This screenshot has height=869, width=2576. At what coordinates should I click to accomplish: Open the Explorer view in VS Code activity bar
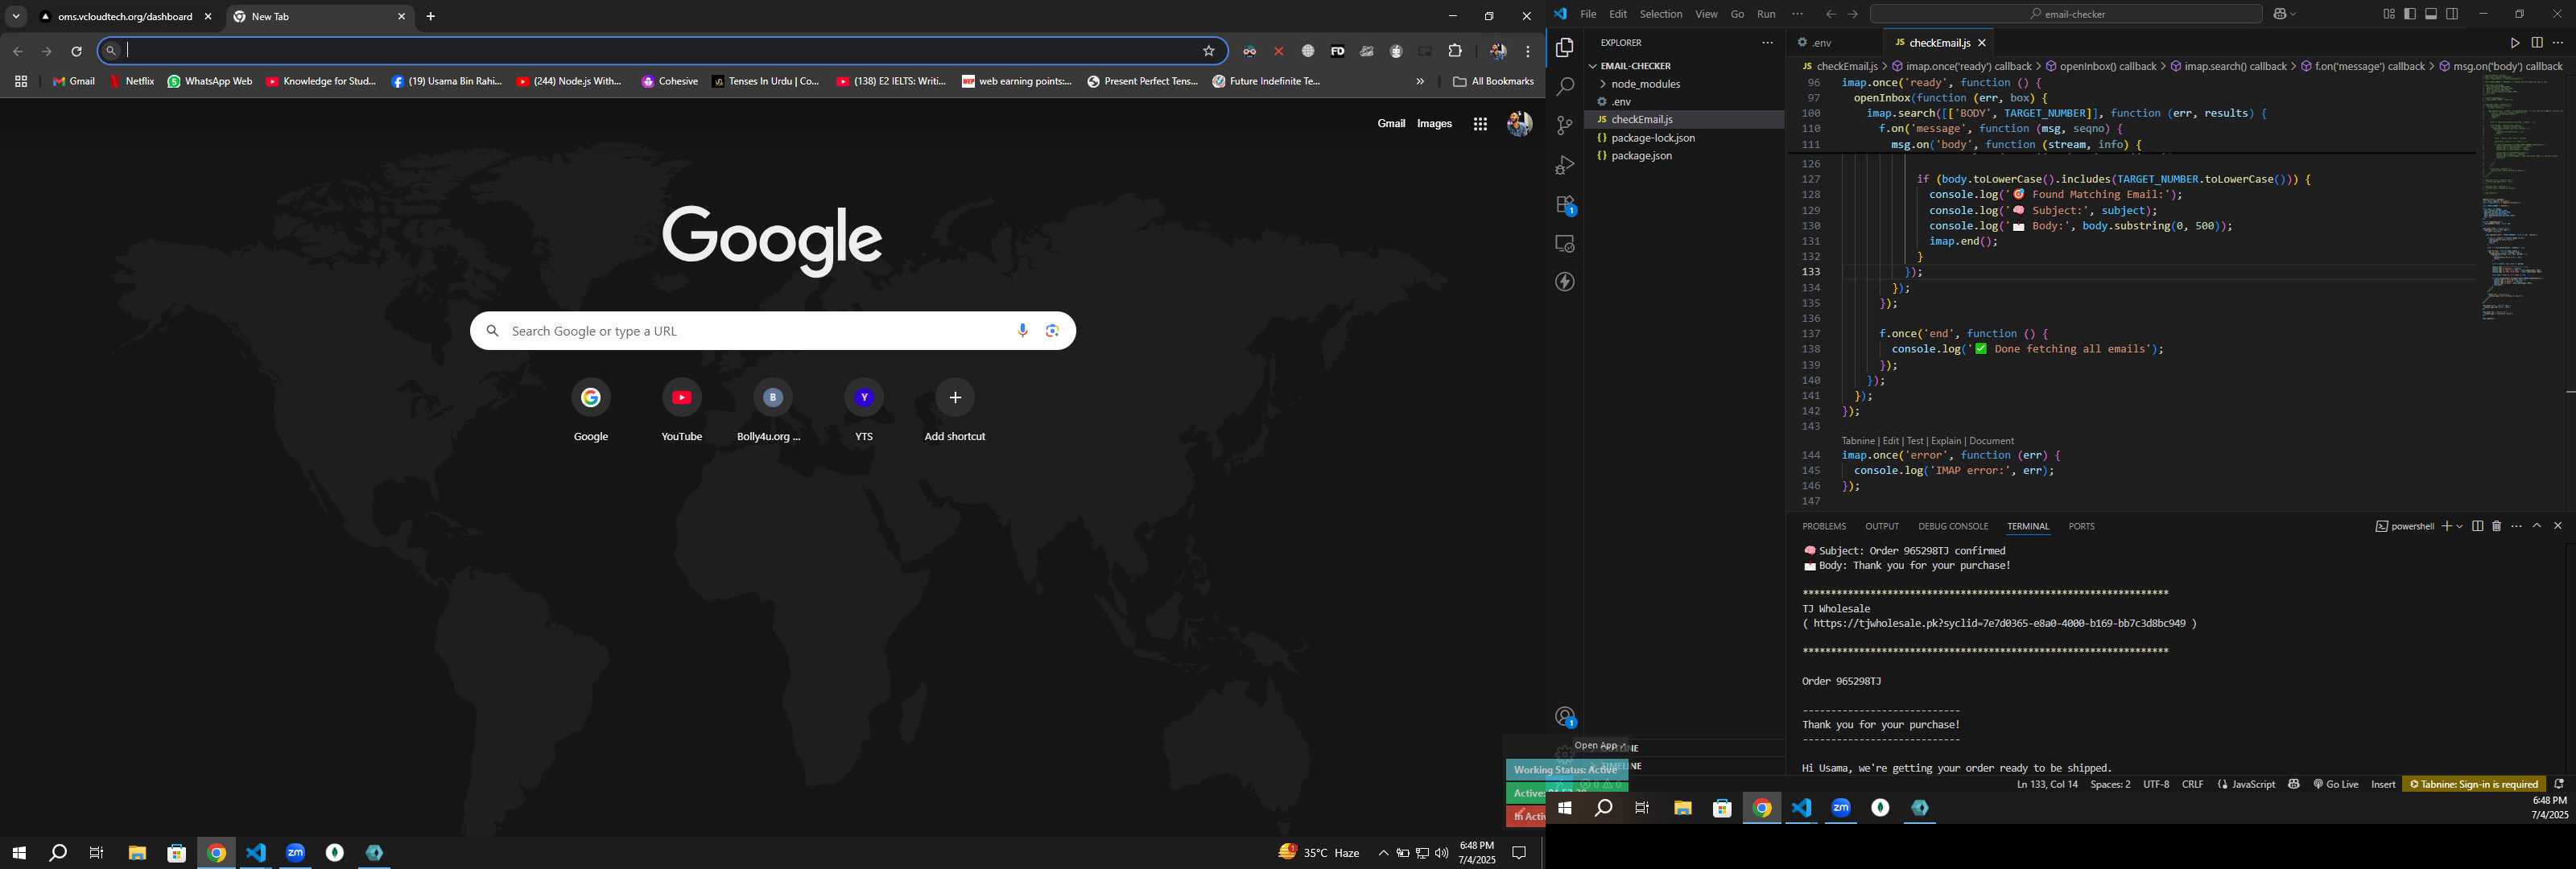click(x=1565, y=48)
